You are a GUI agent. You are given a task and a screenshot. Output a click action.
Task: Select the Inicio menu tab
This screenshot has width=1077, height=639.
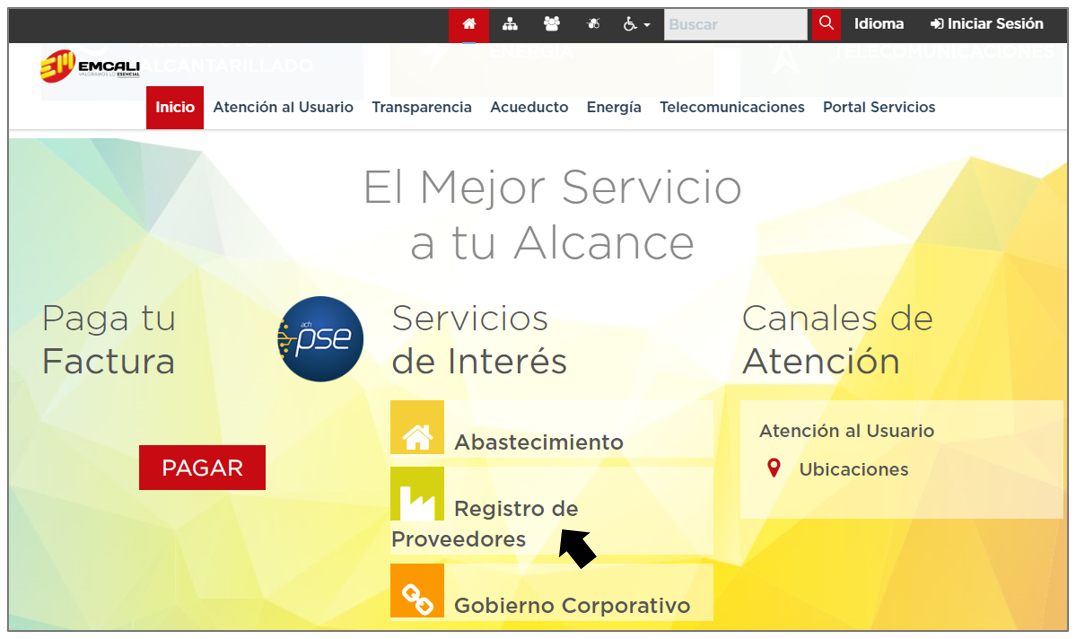tap(175, 107)
